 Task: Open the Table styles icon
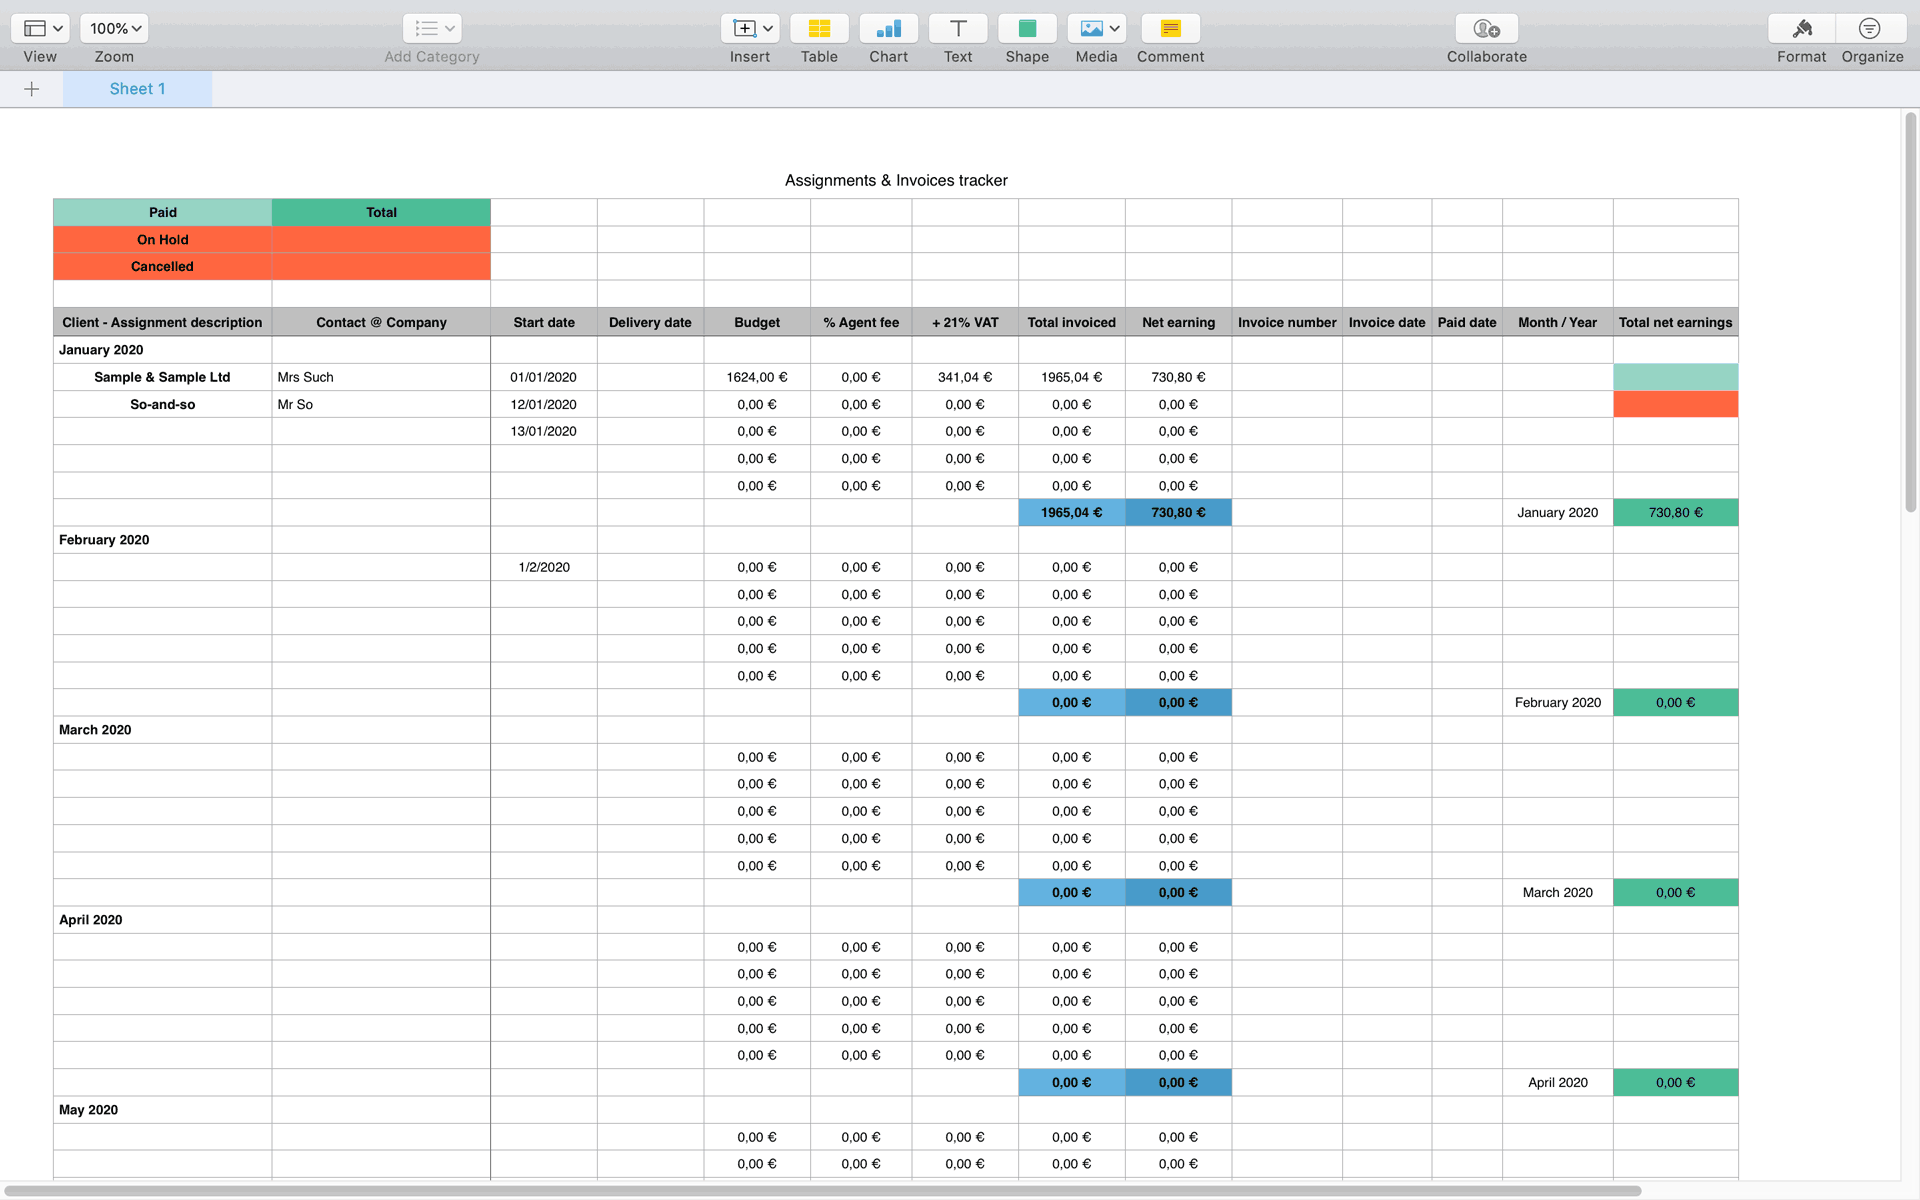click(819, 29)
